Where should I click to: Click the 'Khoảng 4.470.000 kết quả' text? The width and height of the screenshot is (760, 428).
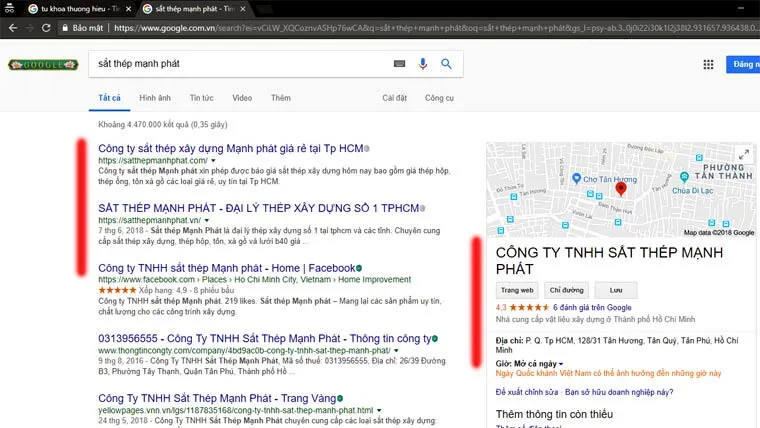tap(163, 125)
